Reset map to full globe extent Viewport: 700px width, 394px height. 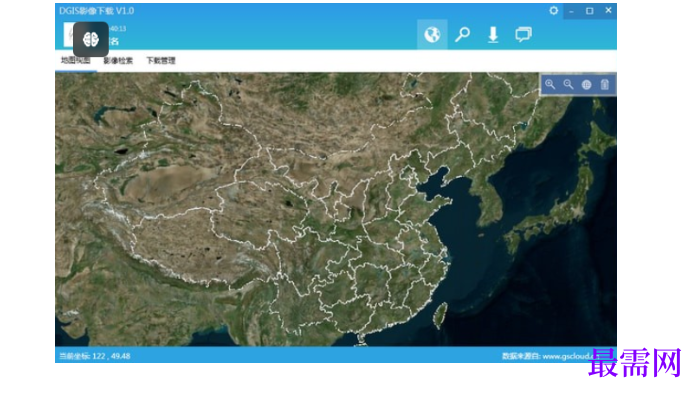click(x=587, y=85)
